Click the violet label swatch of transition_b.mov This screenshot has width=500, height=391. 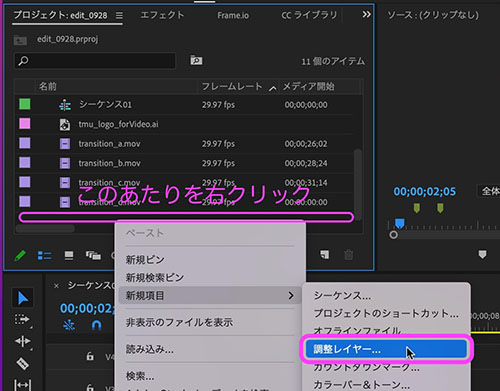point(25,162)
